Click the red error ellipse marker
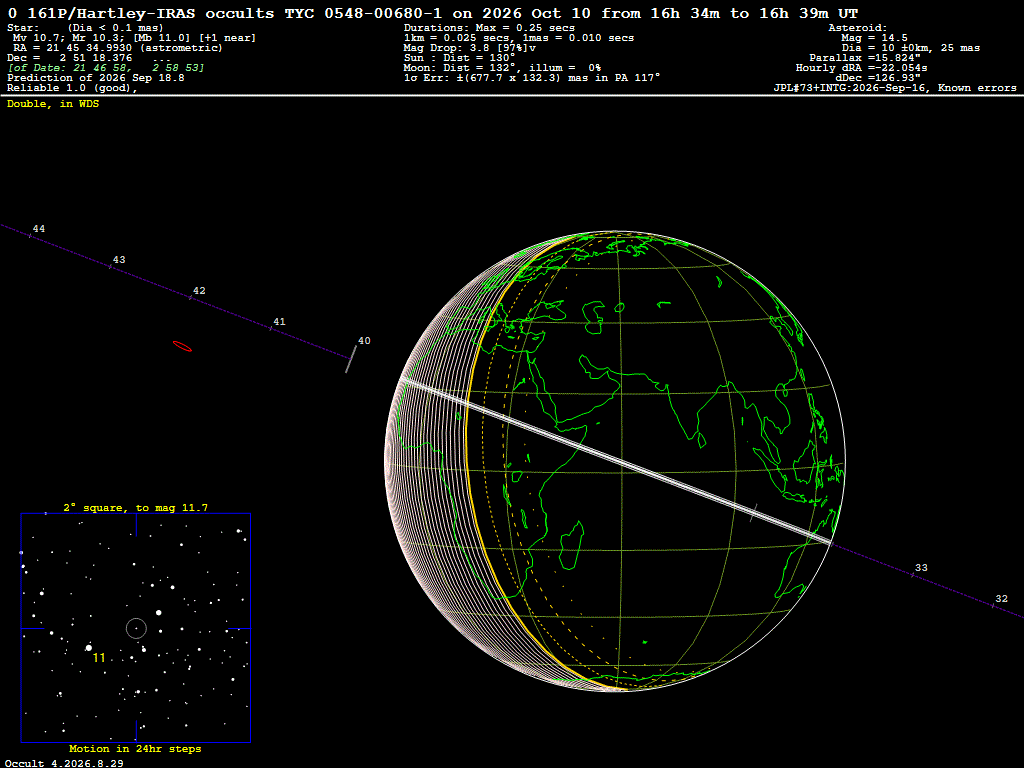This screenshot has width=1024, height=768. tap(182, 346)
